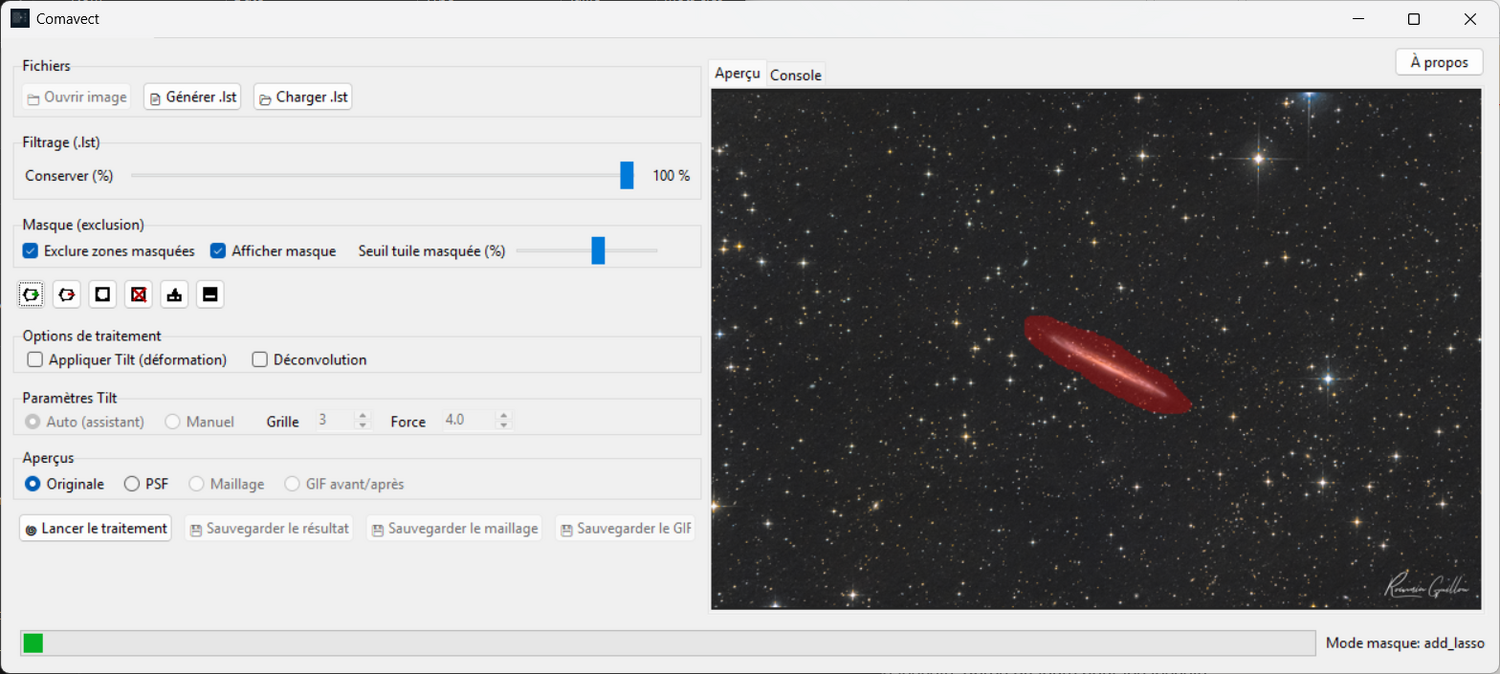This screenshot has width=1500, height=674.
Task: Select the remove-lasso mask tool with red arrow
Action: [67, 294]
